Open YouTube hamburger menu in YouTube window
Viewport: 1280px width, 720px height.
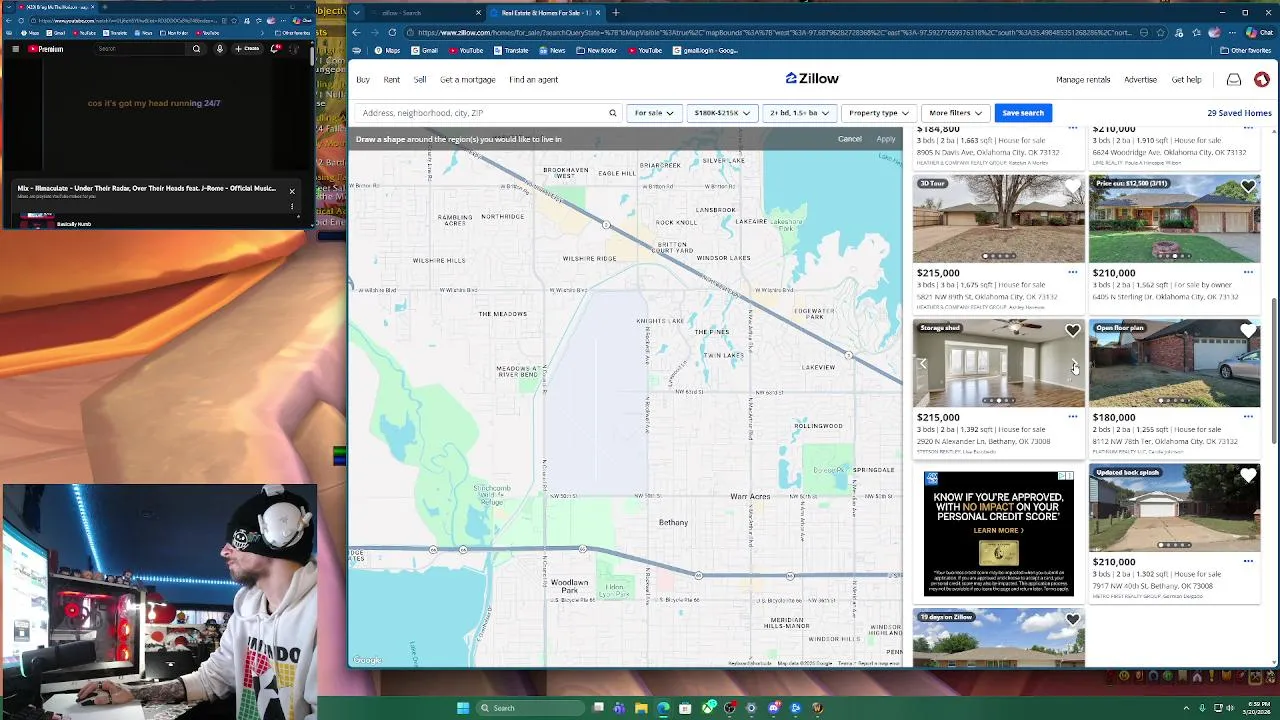15,48
